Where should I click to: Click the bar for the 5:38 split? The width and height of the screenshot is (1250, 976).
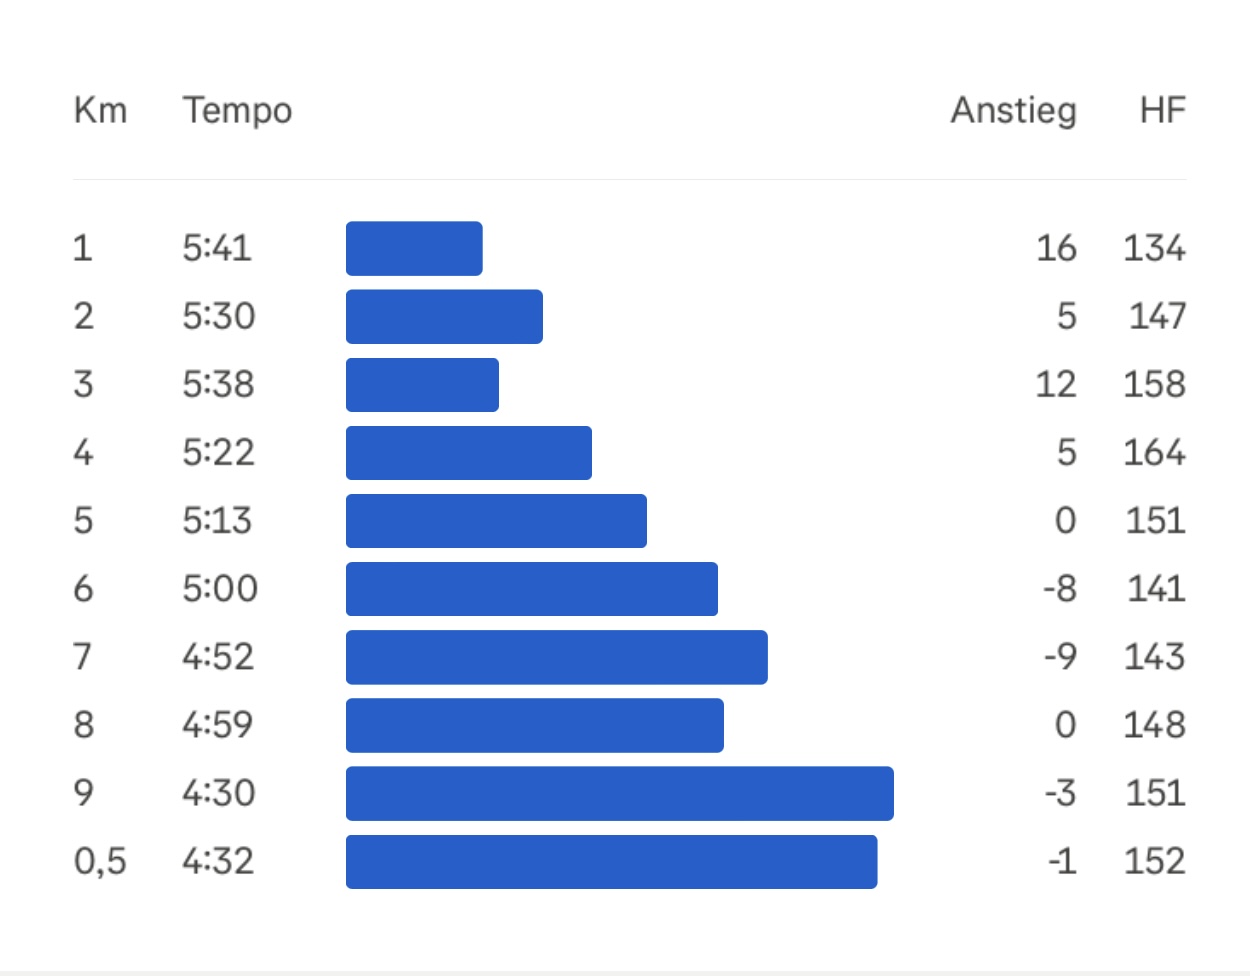click(422, 384)
